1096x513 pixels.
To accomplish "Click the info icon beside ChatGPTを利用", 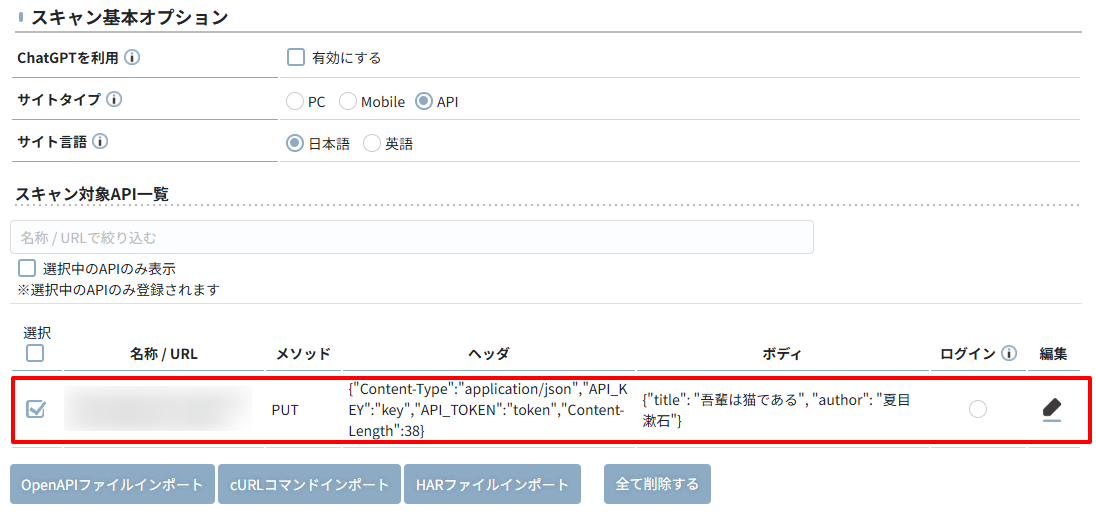I will click(x=132, y=58).
